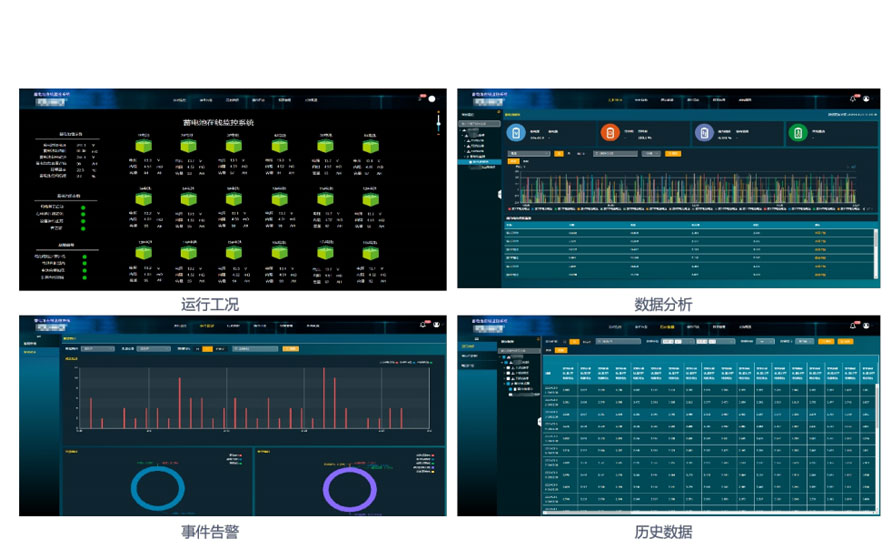This screenshot has width=890, height=550.
Task: Click the white round user avatar in the running status screen
Action: [x=432, y=99]
